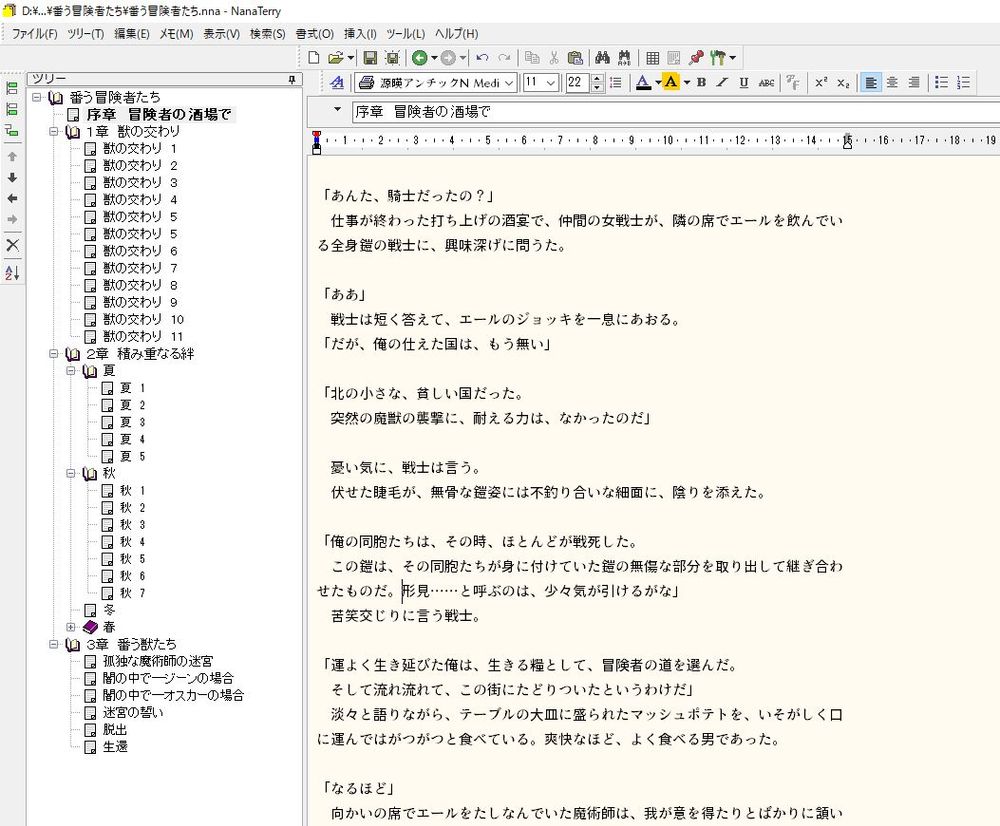Image resolution: width=1000 pixels, height=826 pixels.
Task: Click the line spacing icon next to 22
Action: coord(615,82)
